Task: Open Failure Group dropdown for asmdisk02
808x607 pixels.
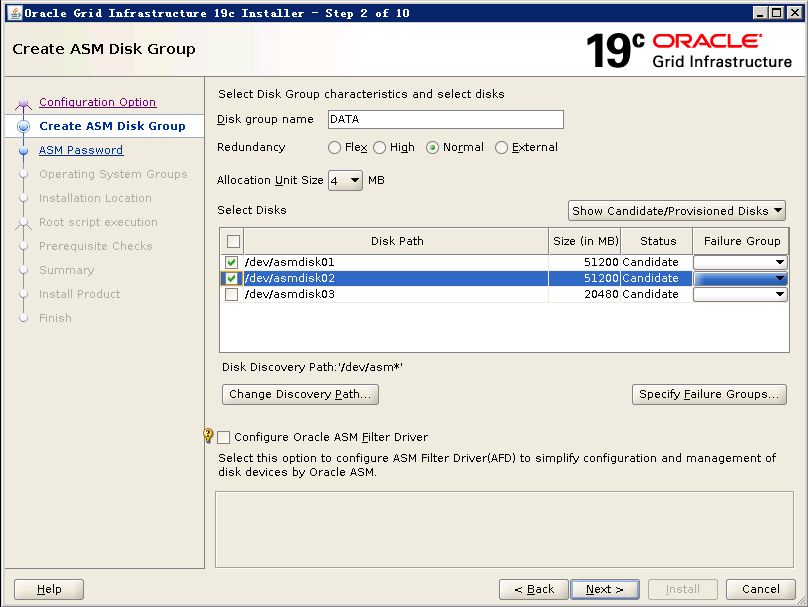Action: [x=740, y=278]
